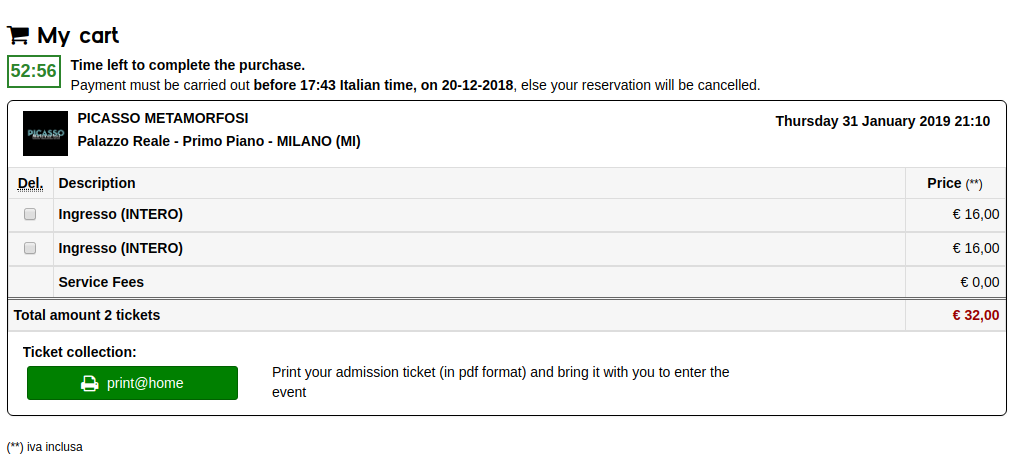Click the Price column header

click(944, 183)
